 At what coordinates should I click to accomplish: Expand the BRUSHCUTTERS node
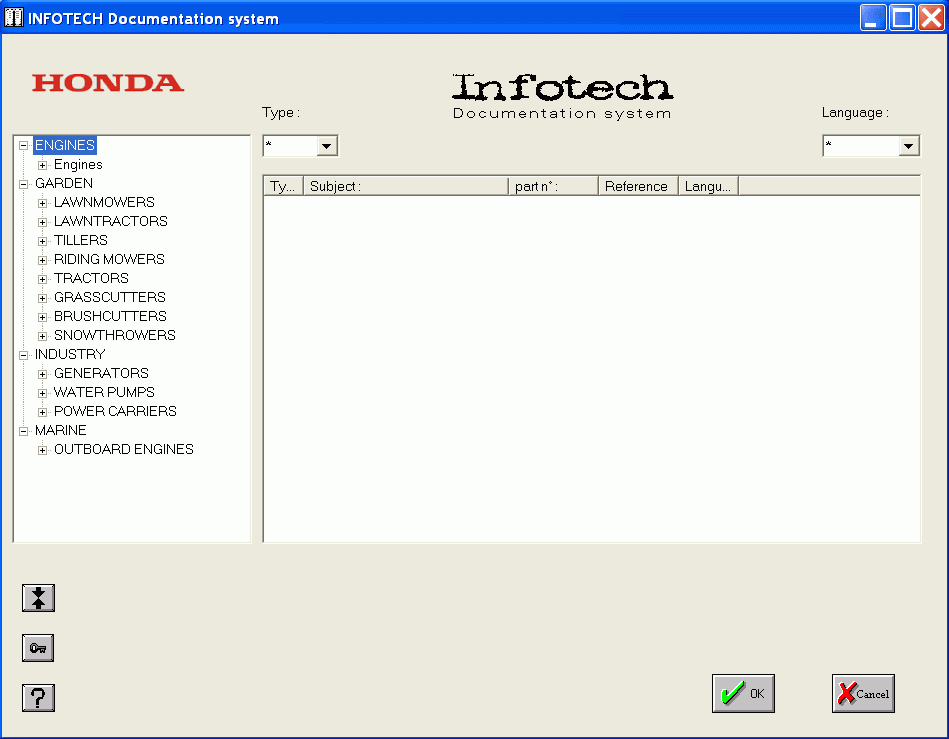(x=42, y=317)
